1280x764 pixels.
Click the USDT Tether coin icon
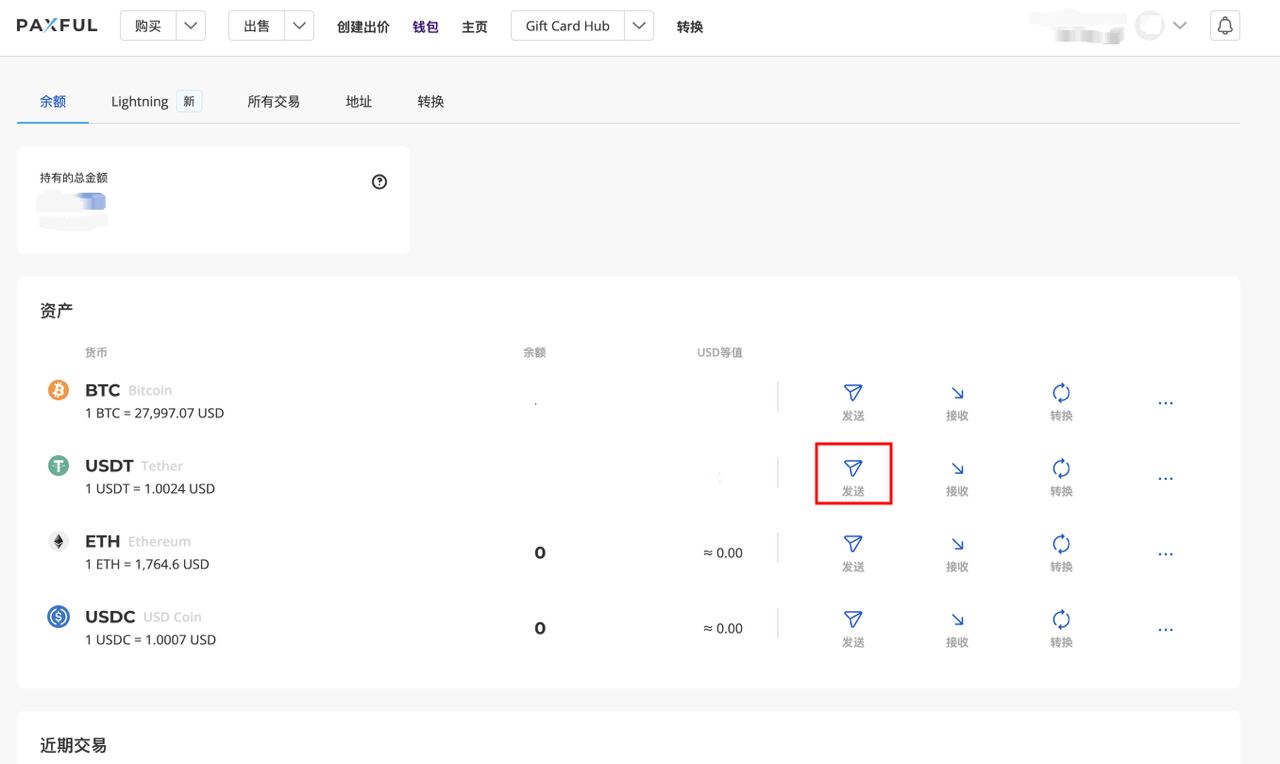pos(59,466)
